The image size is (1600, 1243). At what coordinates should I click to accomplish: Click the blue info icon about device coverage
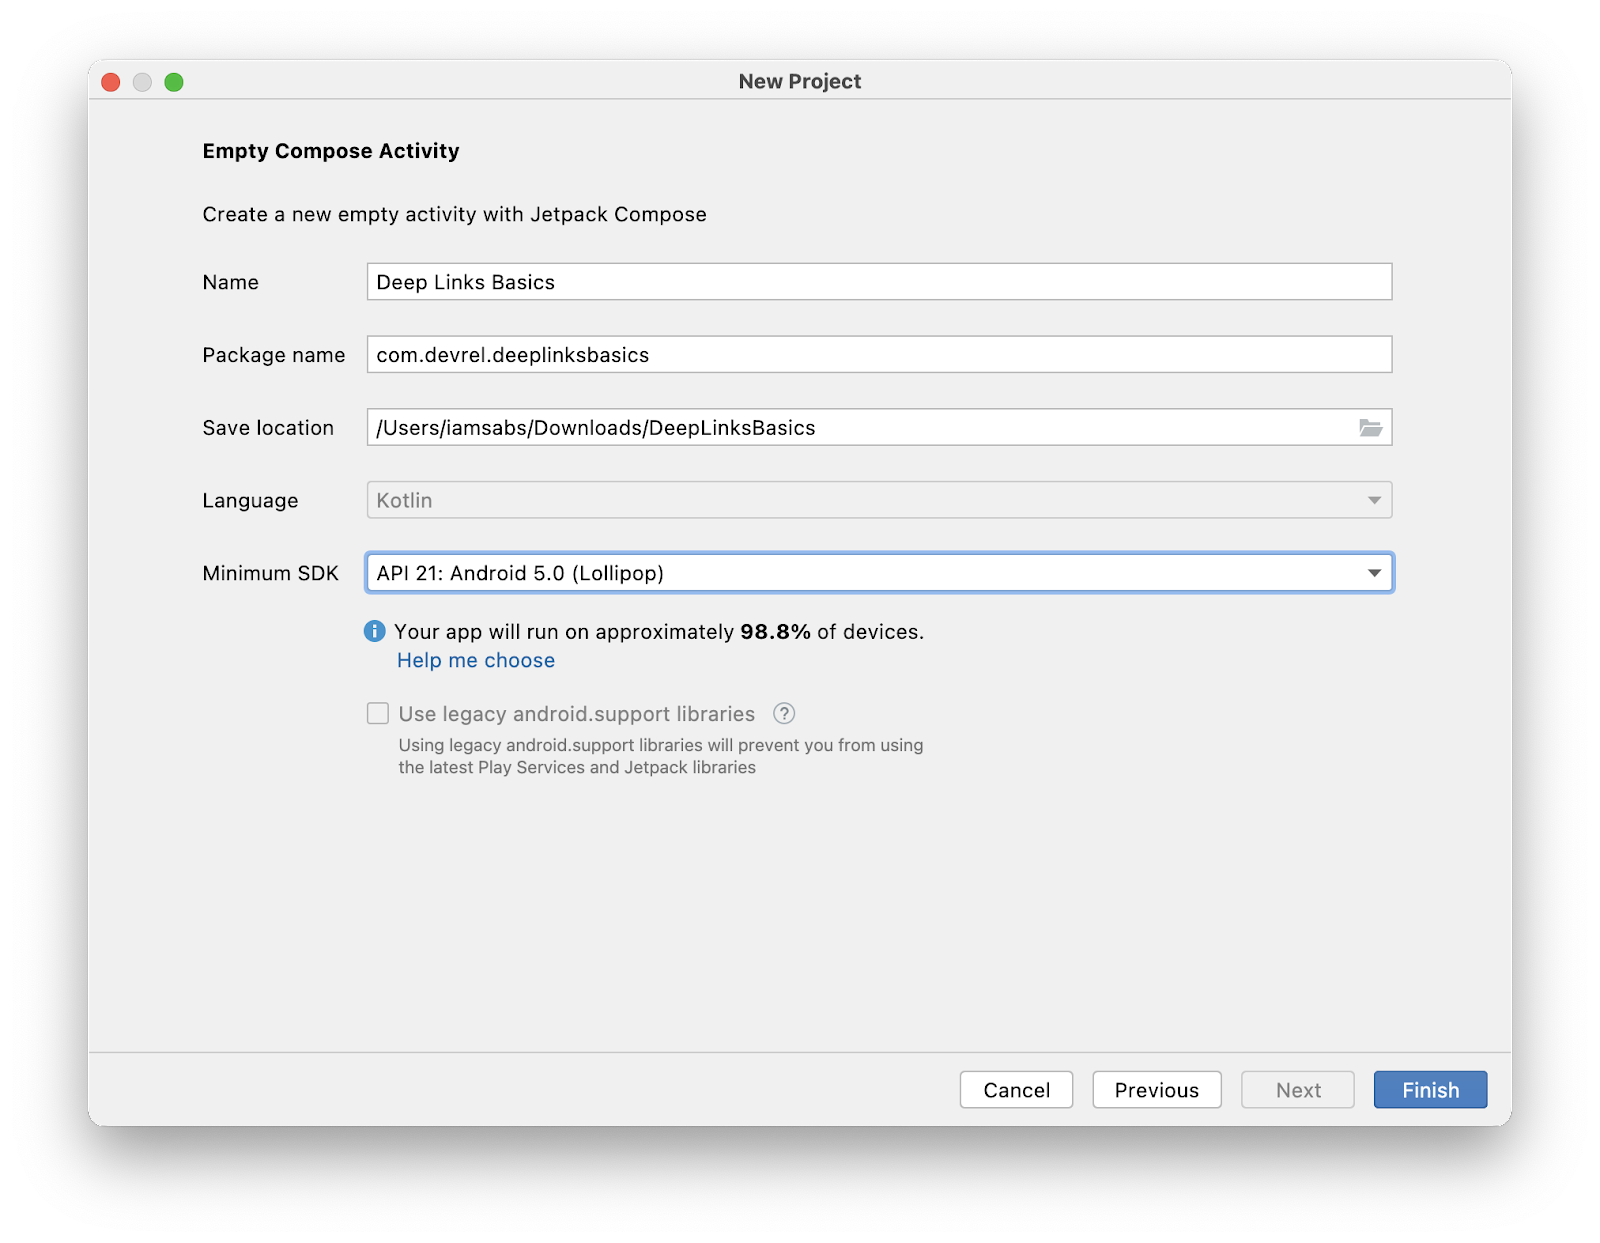click(x=373, y=631)
